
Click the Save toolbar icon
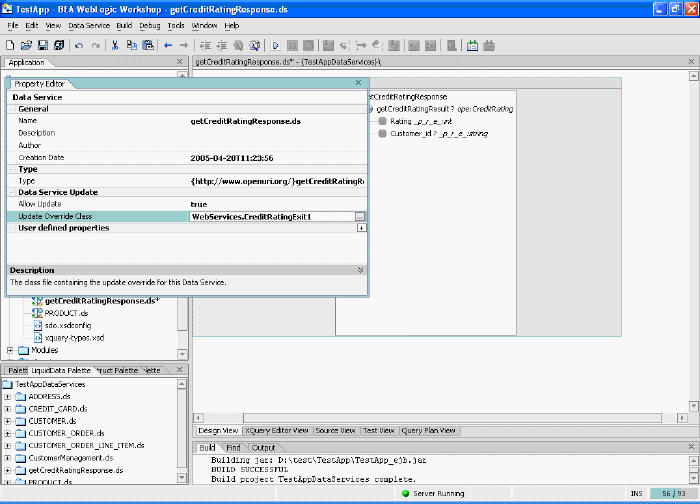coord(43,45)
